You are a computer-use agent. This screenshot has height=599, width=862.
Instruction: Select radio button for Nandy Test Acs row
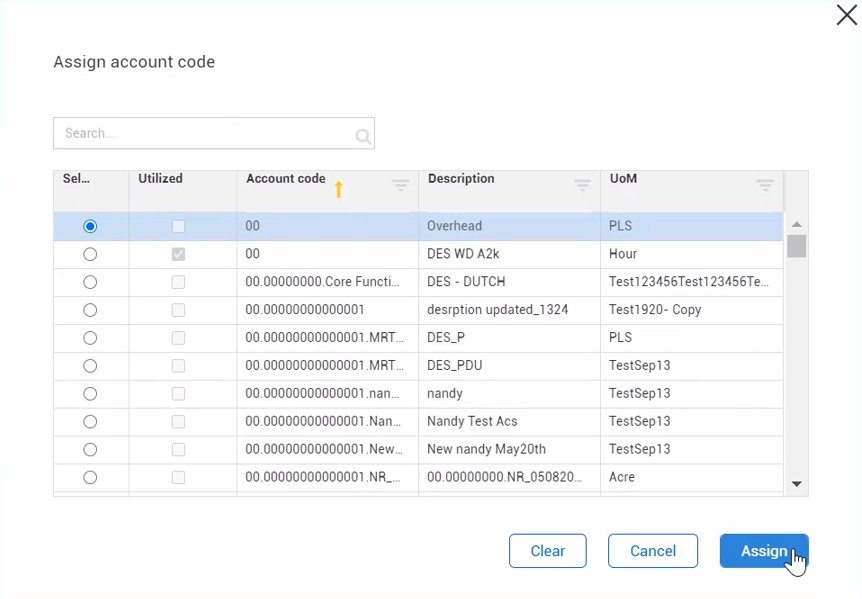coord(90,421)
